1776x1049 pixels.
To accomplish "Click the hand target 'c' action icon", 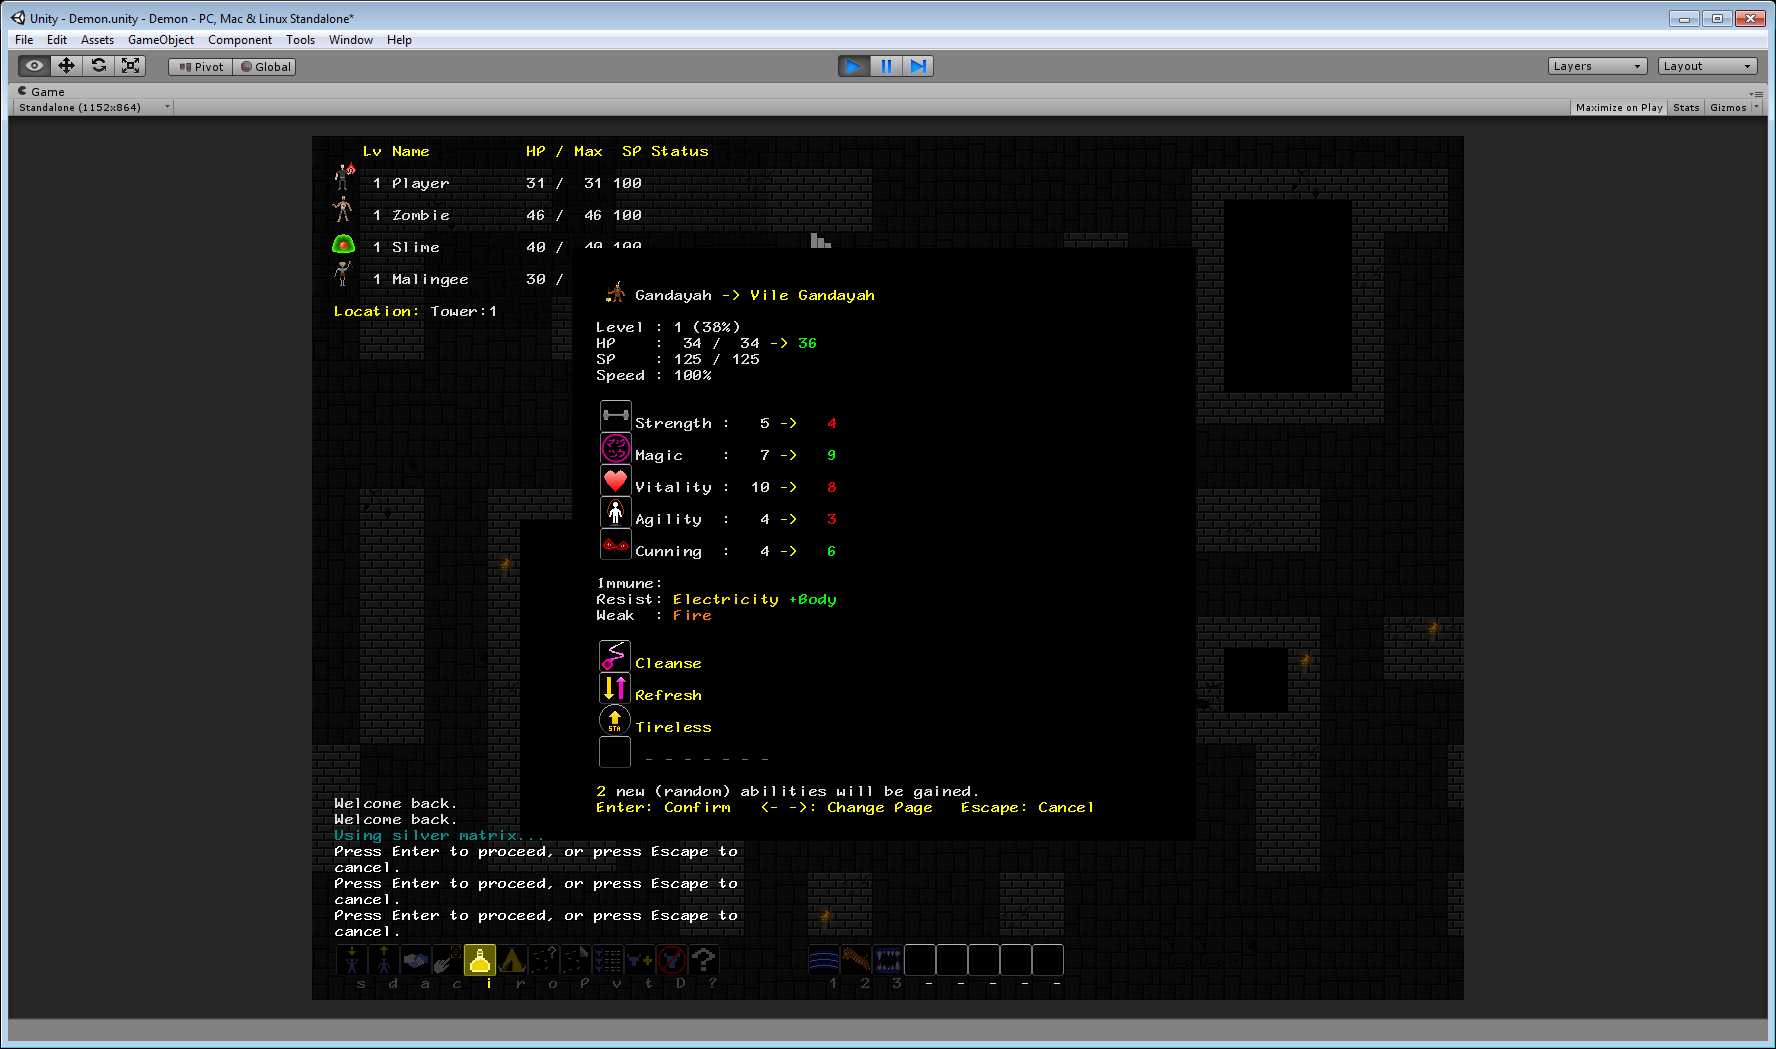I will click(448, 960).
